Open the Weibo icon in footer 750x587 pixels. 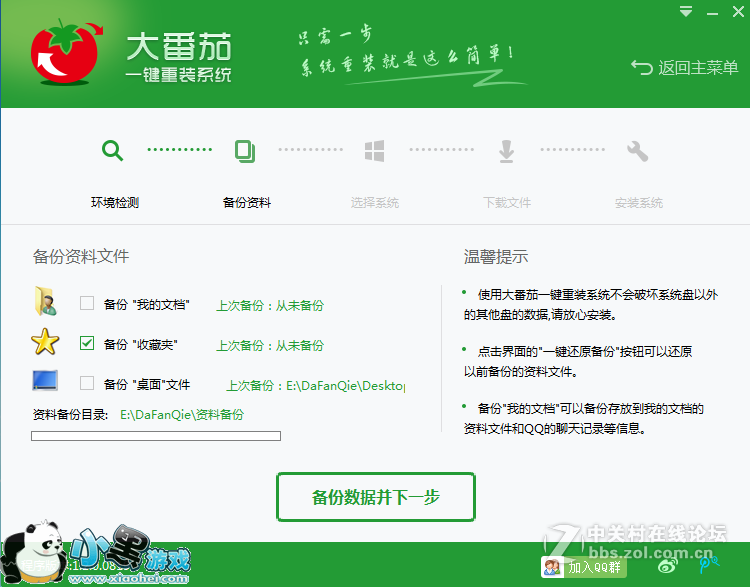point(668,566)
